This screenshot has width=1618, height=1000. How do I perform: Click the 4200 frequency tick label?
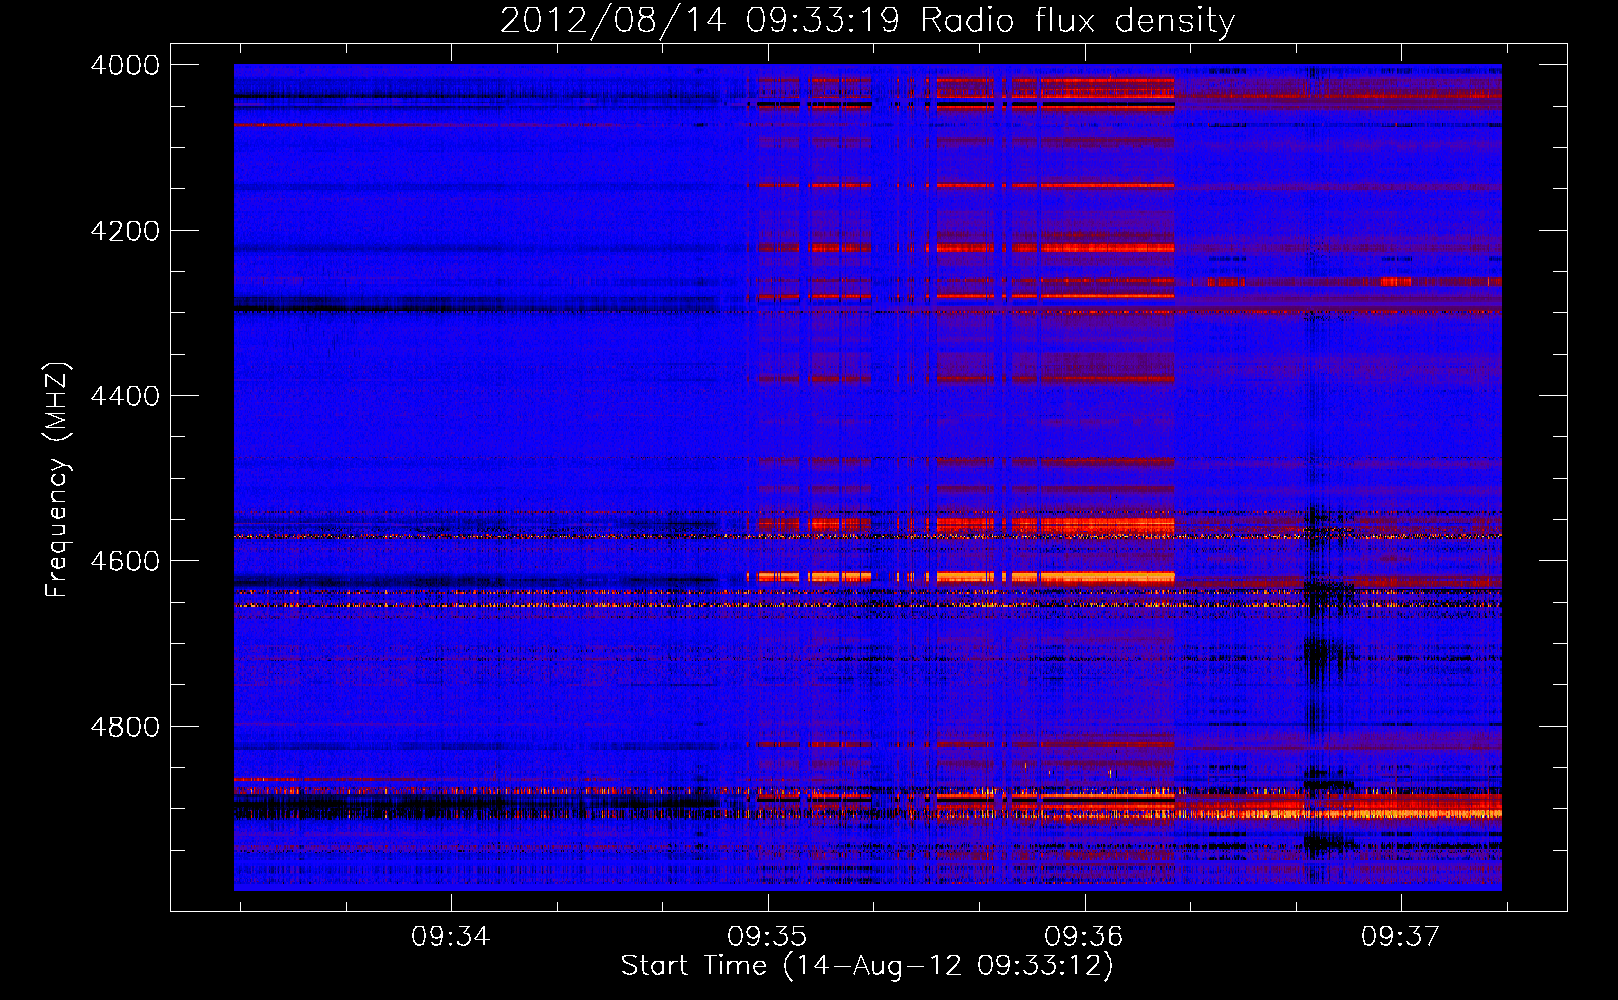click(125, 231)
